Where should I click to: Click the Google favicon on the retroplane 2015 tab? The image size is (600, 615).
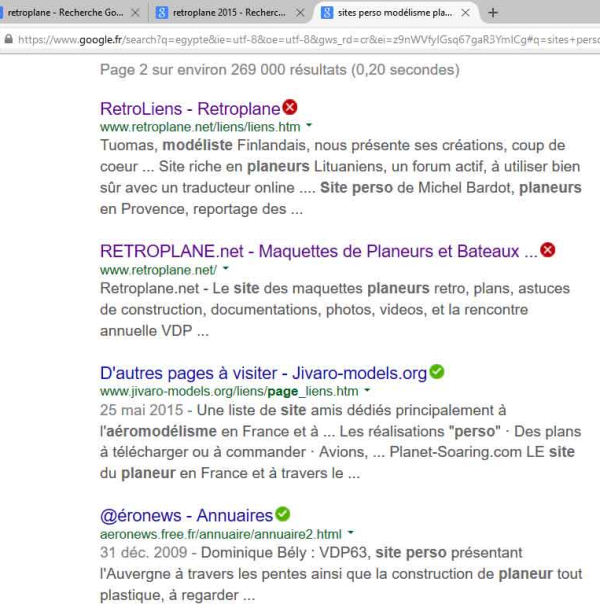[162, 13]
